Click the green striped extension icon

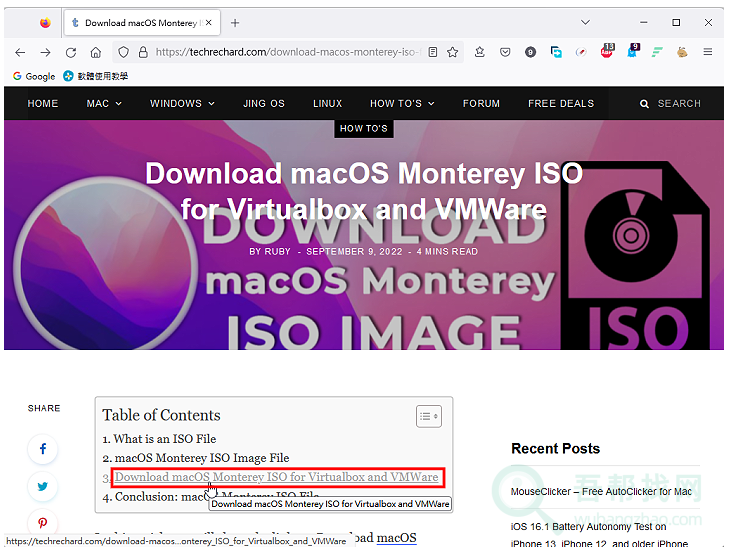point(657,52)
